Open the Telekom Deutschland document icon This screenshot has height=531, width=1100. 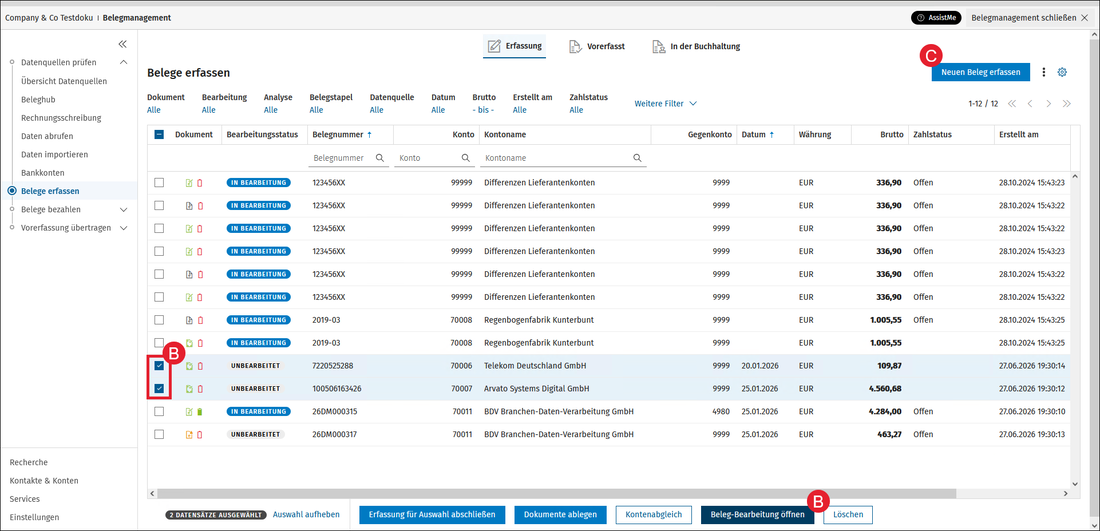pyautogui.click(x=189, y=366)
